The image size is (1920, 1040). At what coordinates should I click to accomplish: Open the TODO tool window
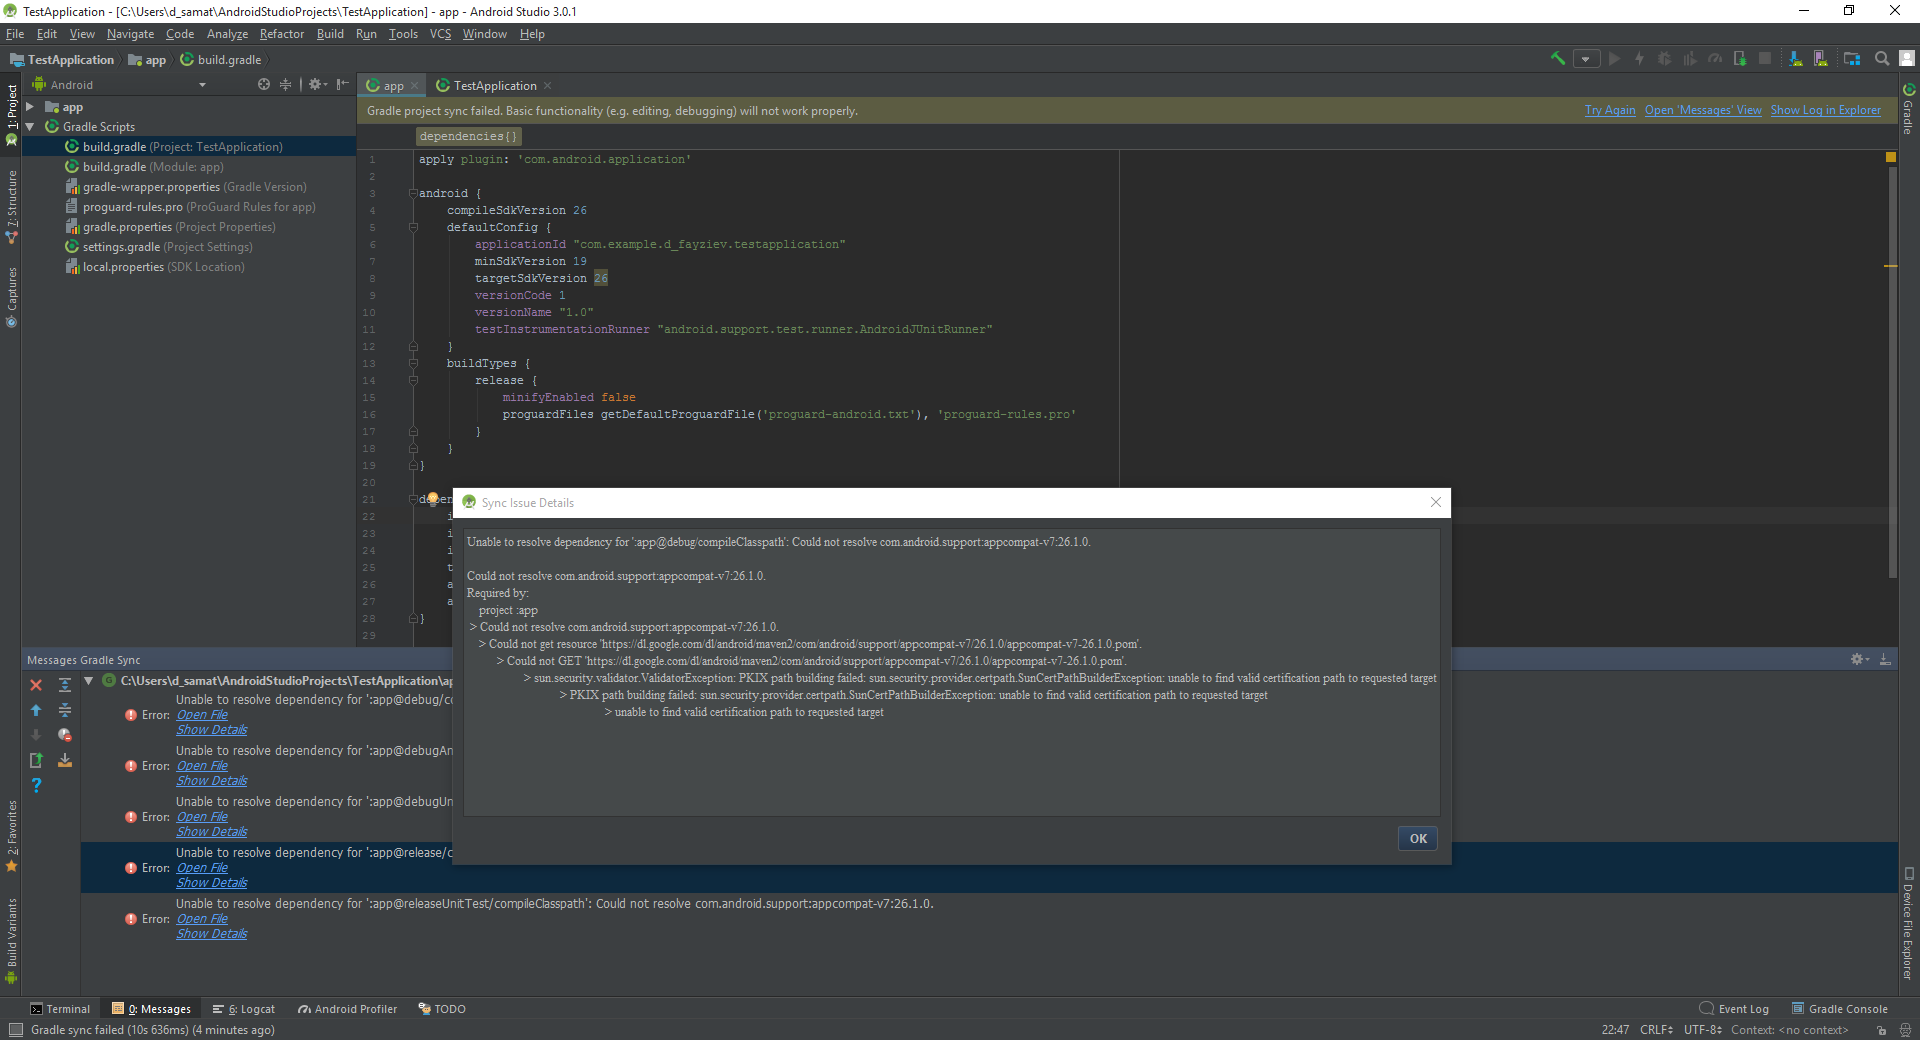click(442, 1009)
